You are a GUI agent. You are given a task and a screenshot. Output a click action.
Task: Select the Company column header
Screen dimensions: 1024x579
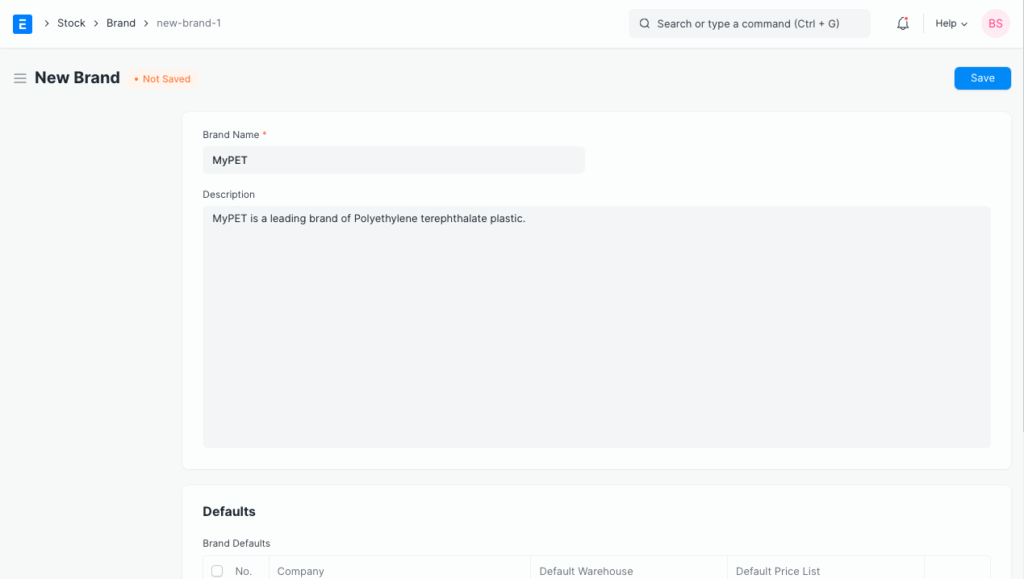(x=301, y=571)
